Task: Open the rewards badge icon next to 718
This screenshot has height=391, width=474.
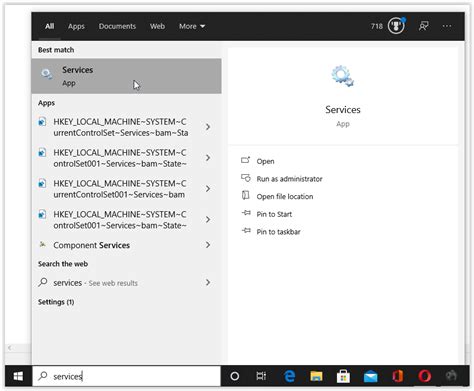Action: (396, 26)
